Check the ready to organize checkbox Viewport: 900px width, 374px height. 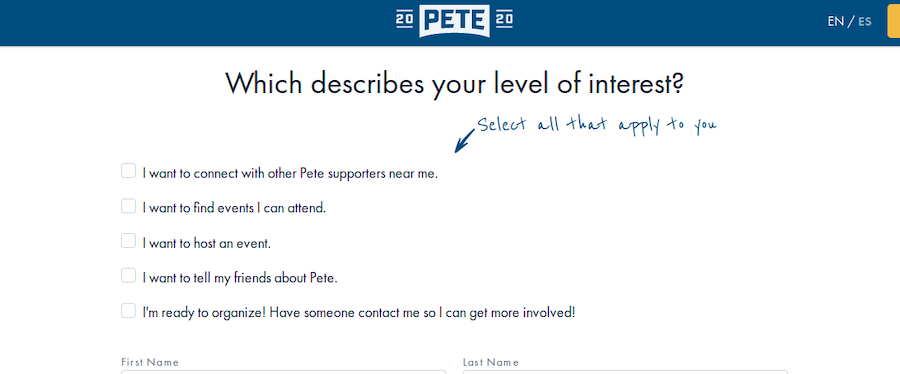[x=129, y=311]
